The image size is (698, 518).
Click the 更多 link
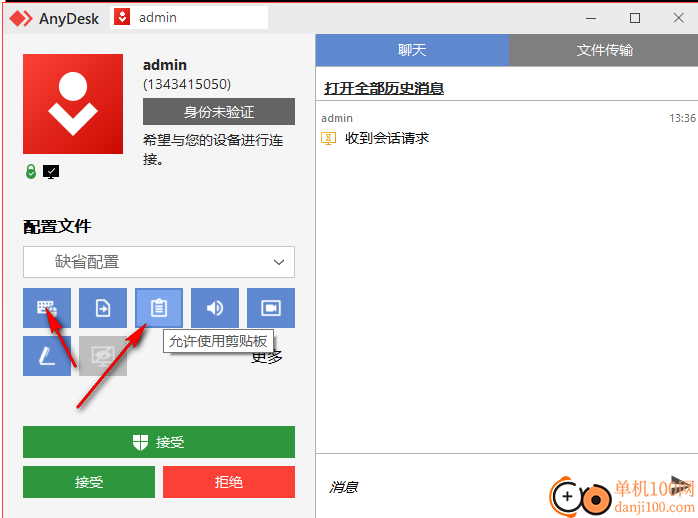(x=267, y=356)
